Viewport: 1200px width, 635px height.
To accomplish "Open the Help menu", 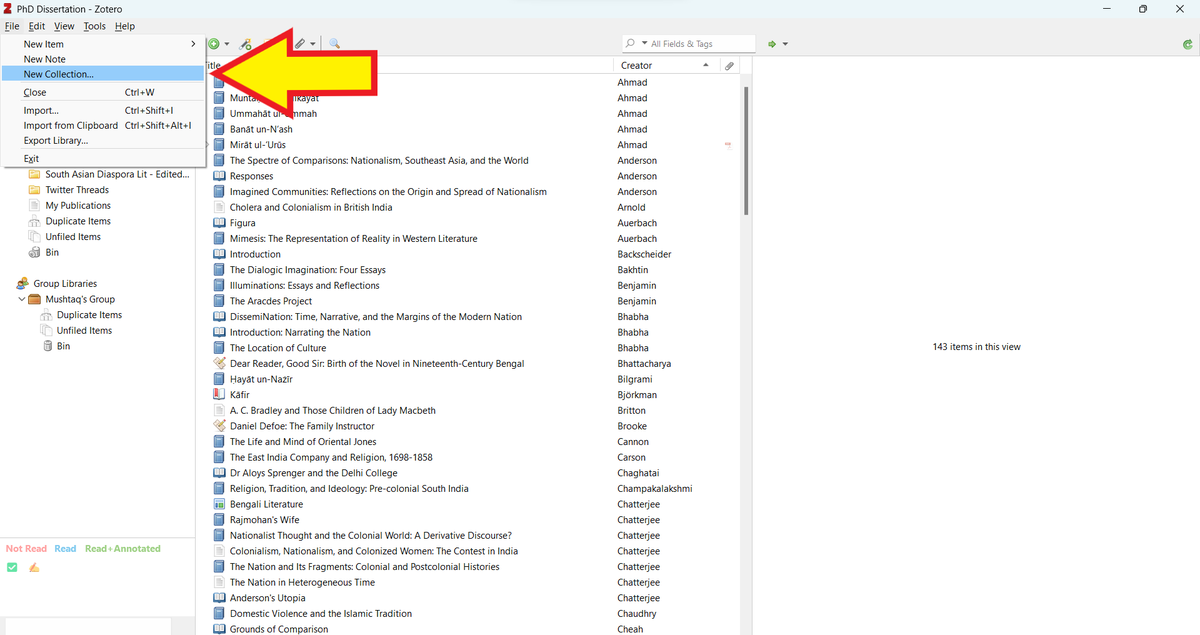I will point(124,26).
